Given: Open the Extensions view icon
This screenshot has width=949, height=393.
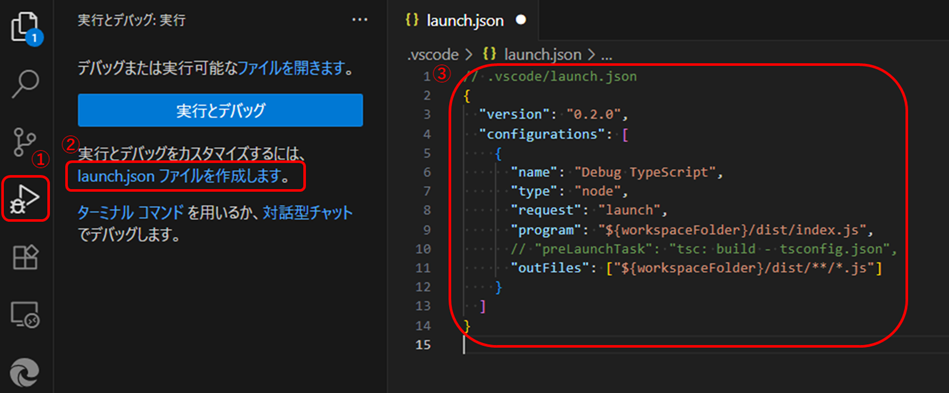Looking at the screenshot, I should [26, 257].
